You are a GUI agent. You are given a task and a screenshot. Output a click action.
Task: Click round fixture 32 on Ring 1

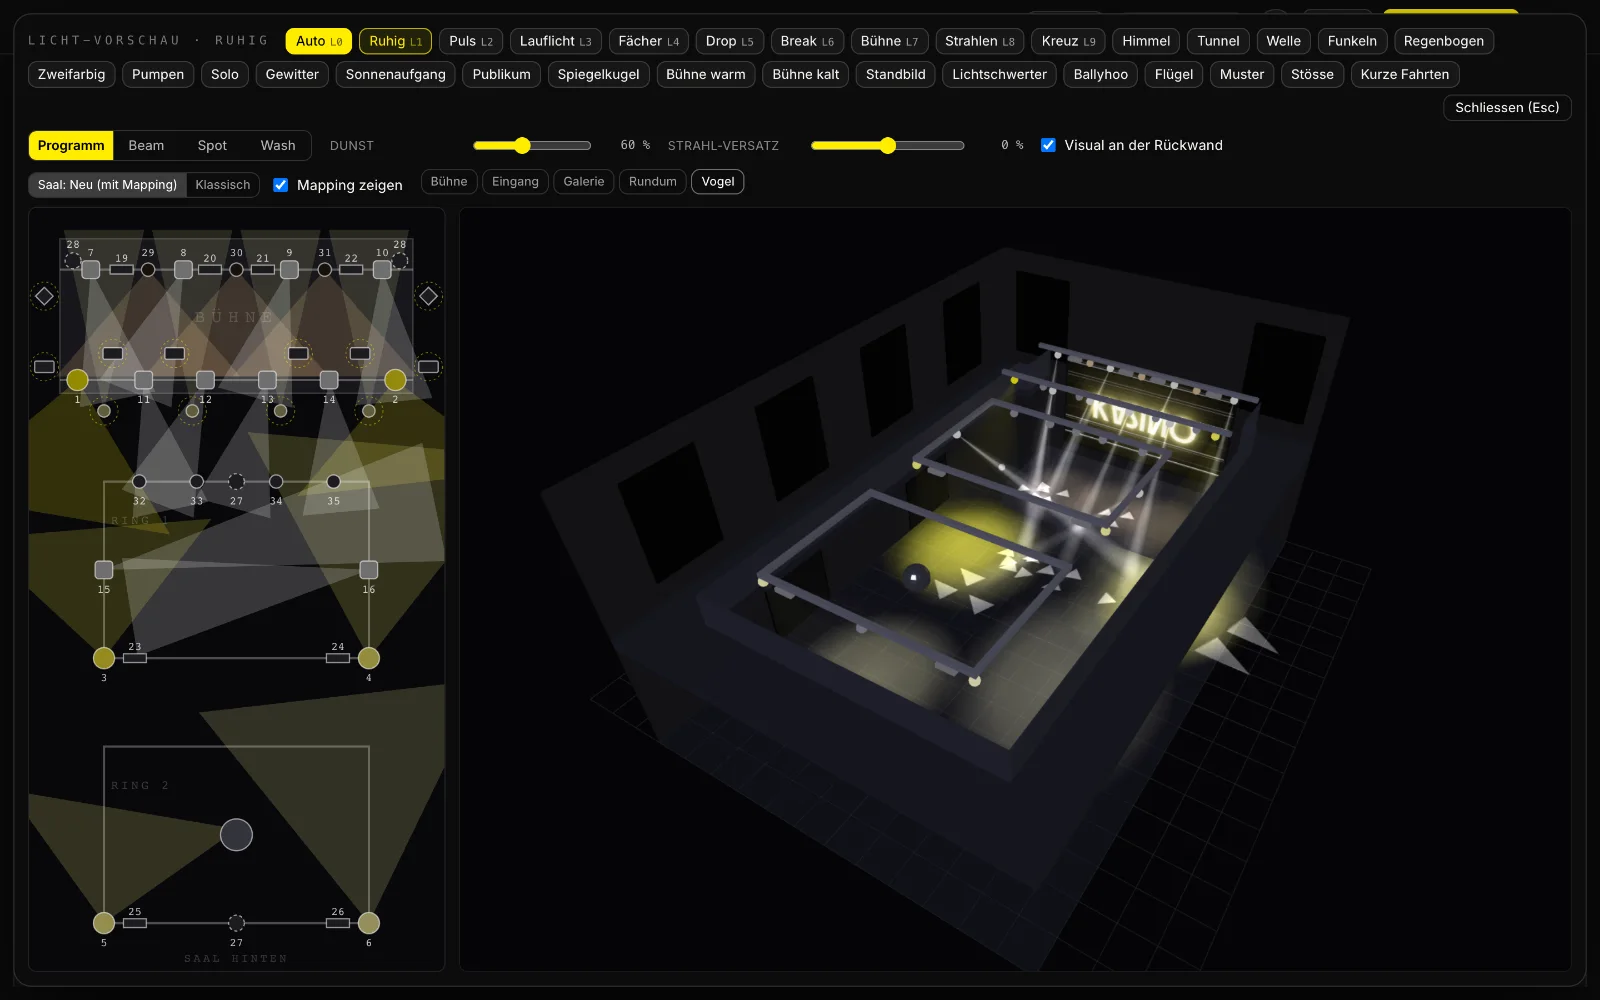[x=139, y=482]
